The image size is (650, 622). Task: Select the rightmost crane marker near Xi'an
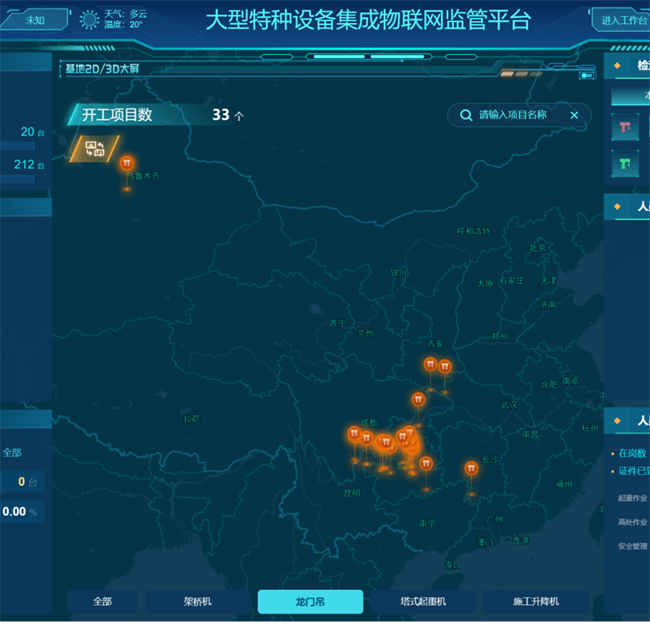(x=445, y=367)
